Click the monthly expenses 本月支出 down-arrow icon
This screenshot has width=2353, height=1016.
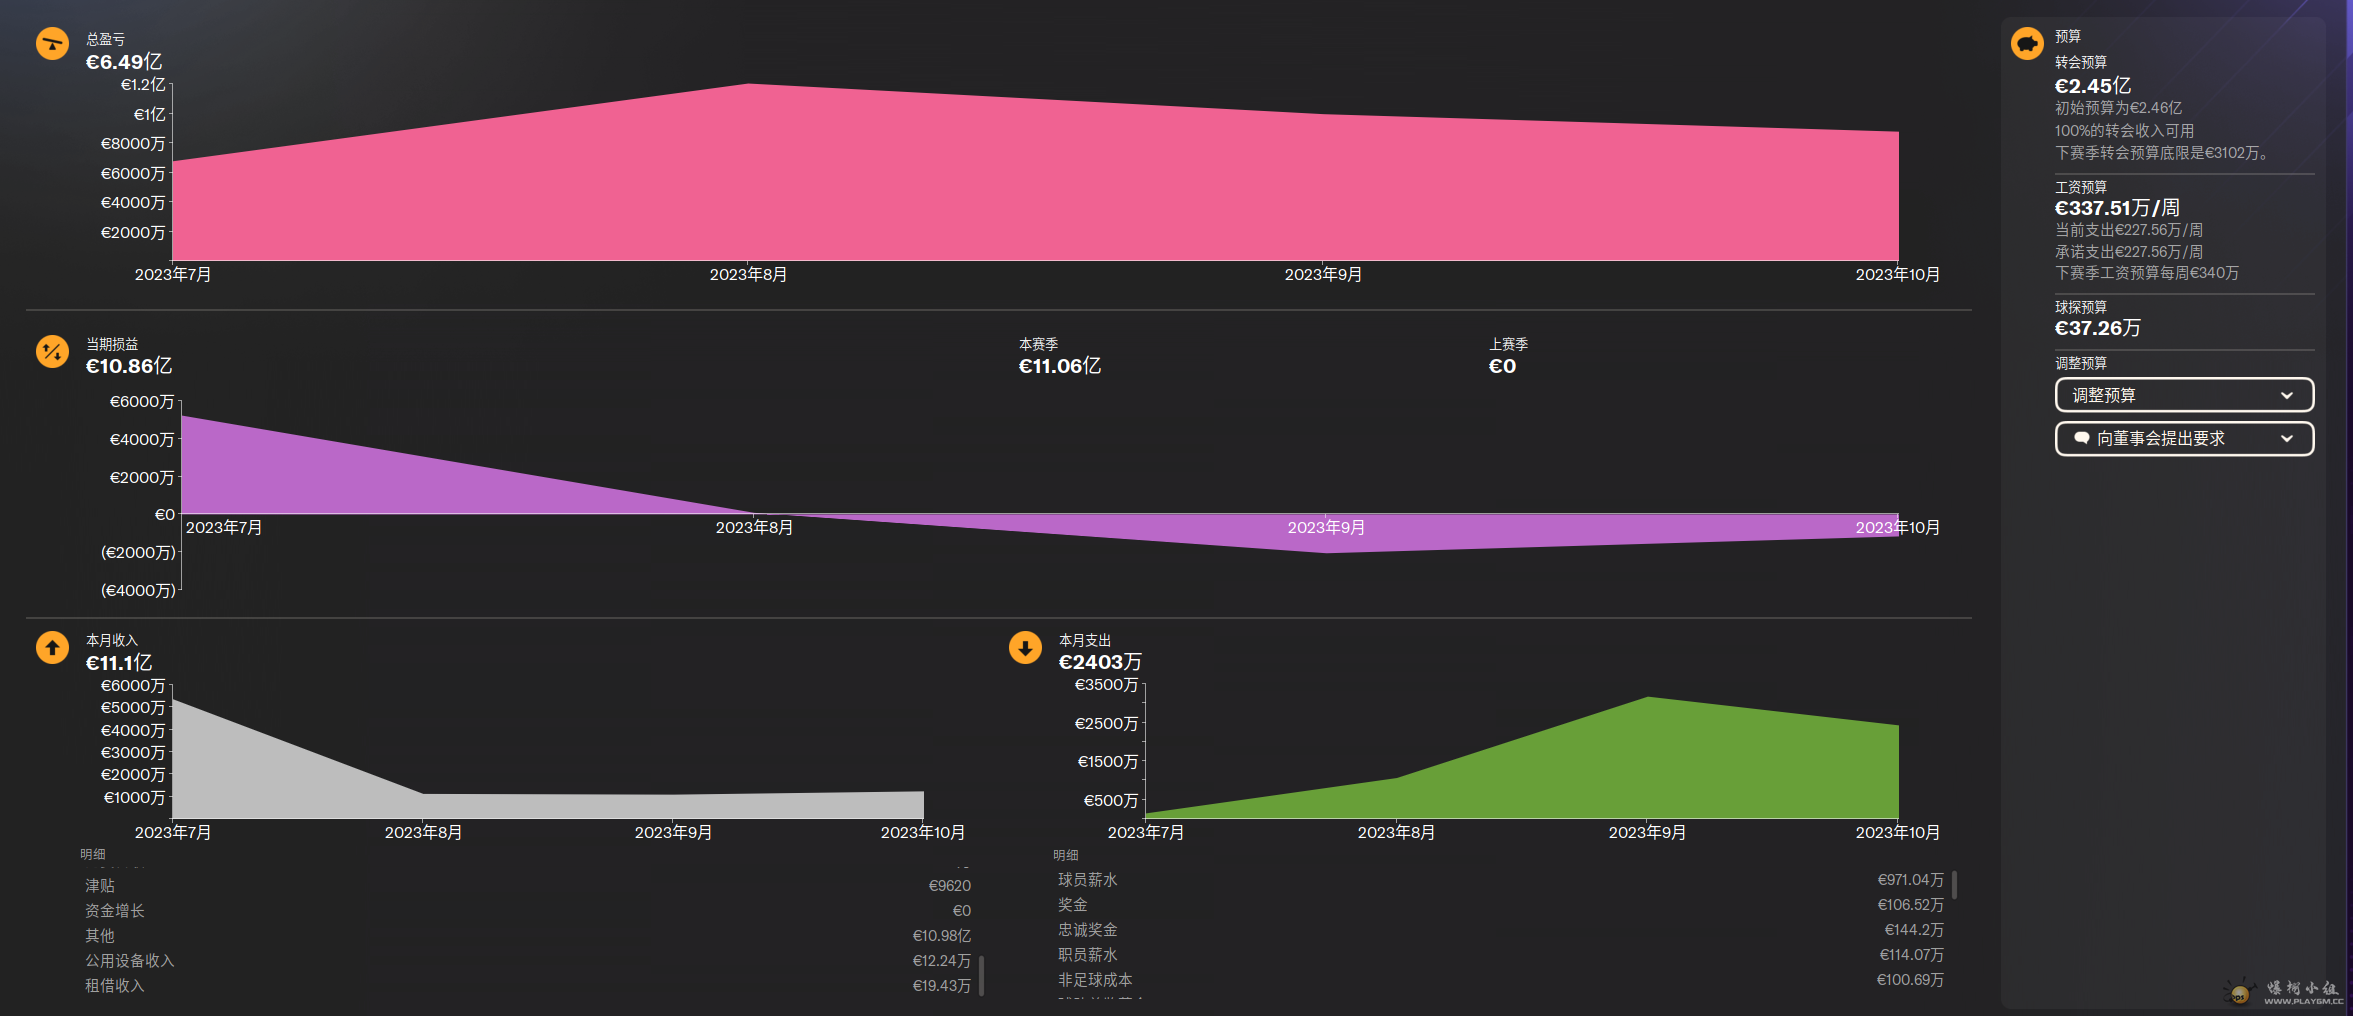point(1025,648)
